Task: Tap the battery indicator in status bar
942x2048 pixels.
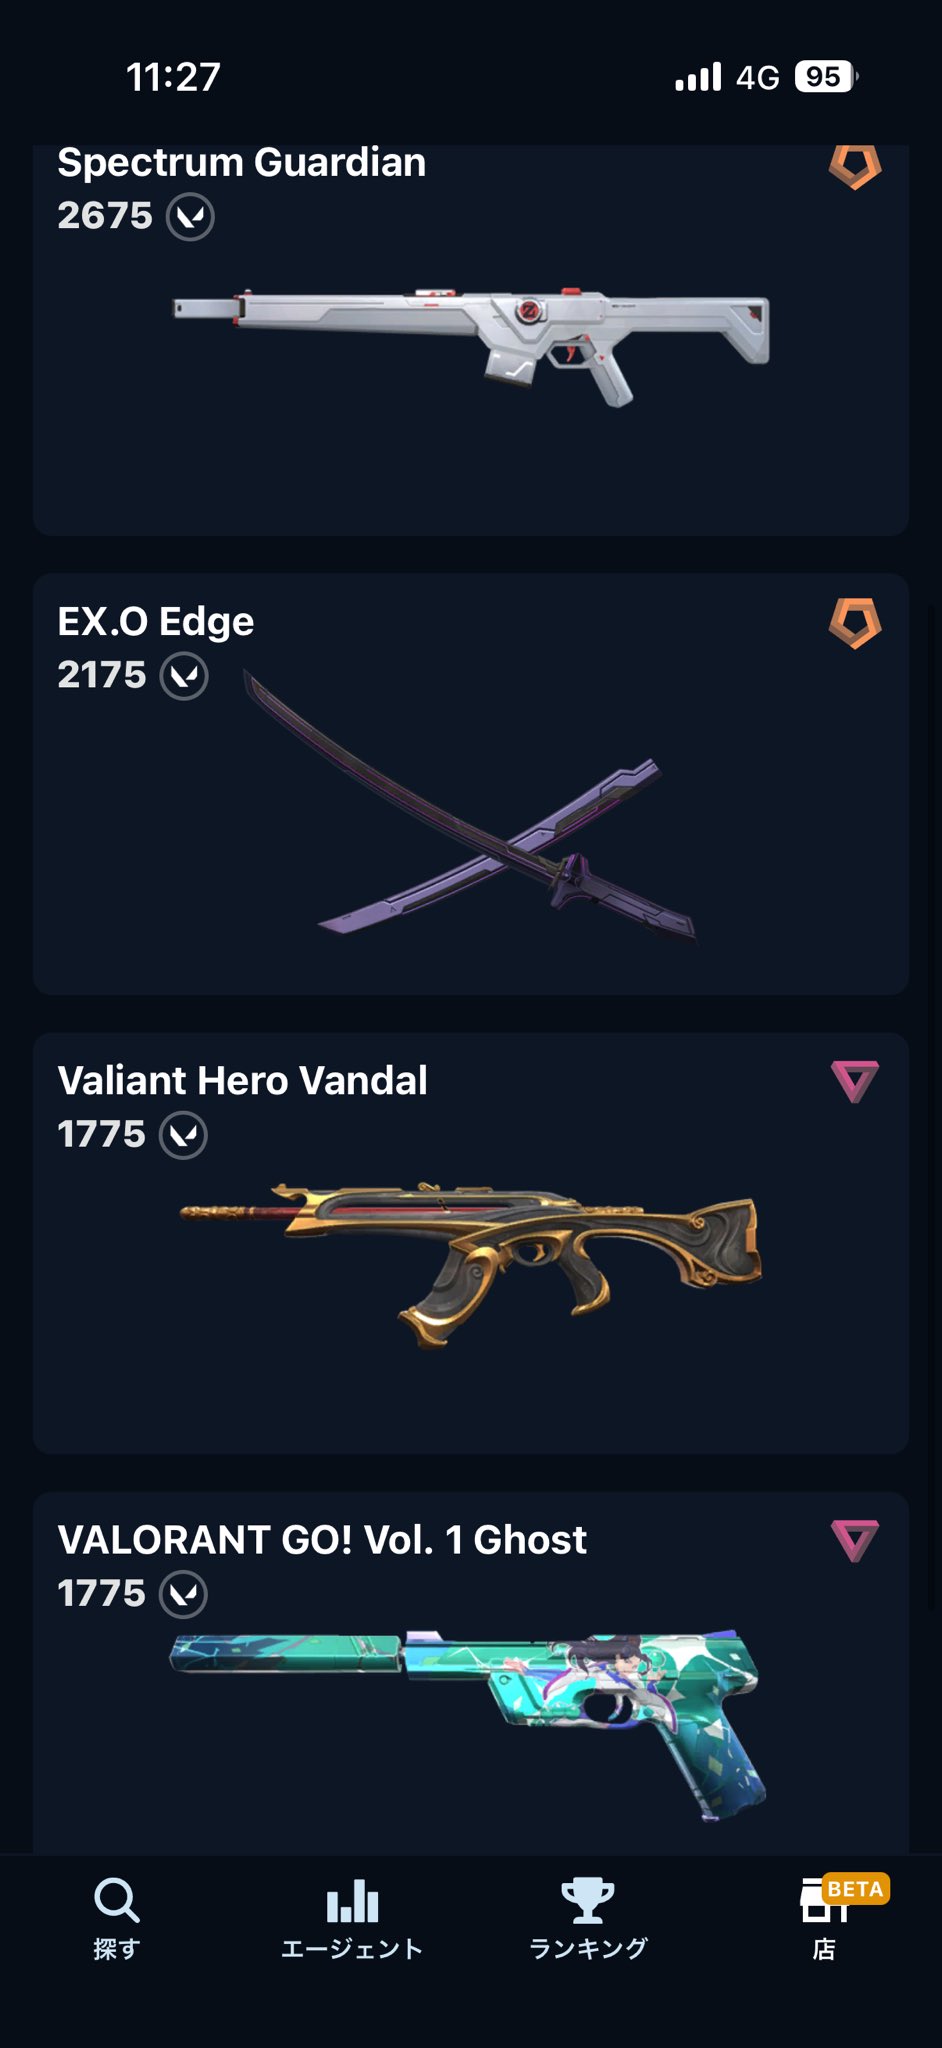Action: click(826, 77)
